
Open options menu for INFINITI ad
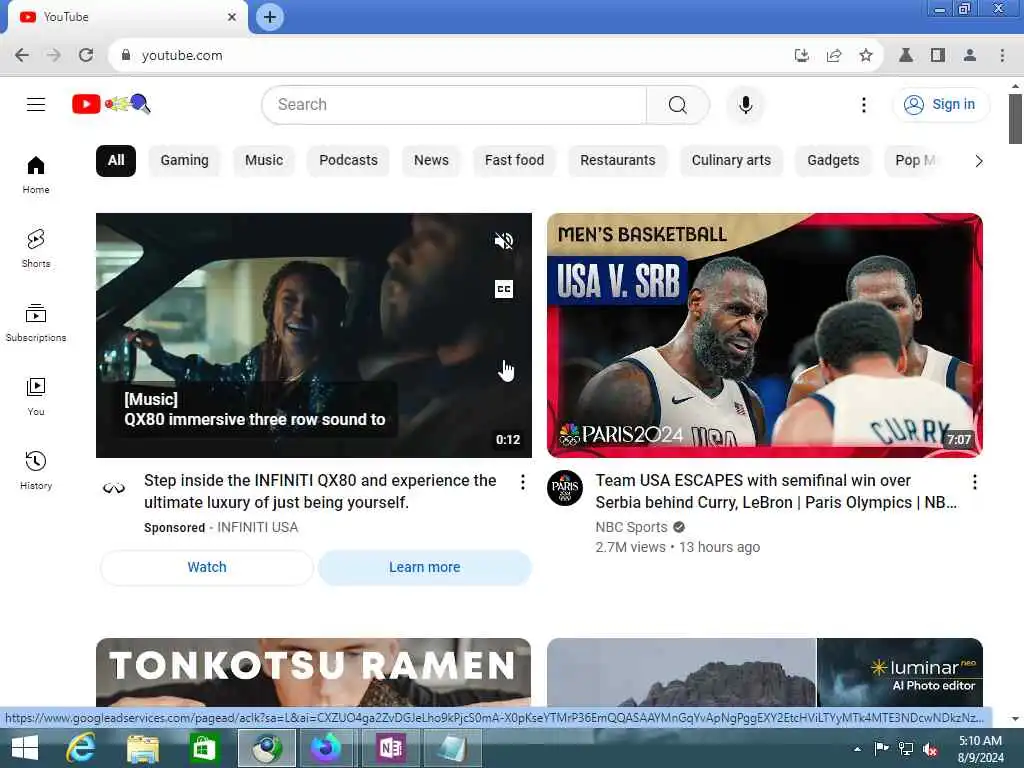point(522,482)
